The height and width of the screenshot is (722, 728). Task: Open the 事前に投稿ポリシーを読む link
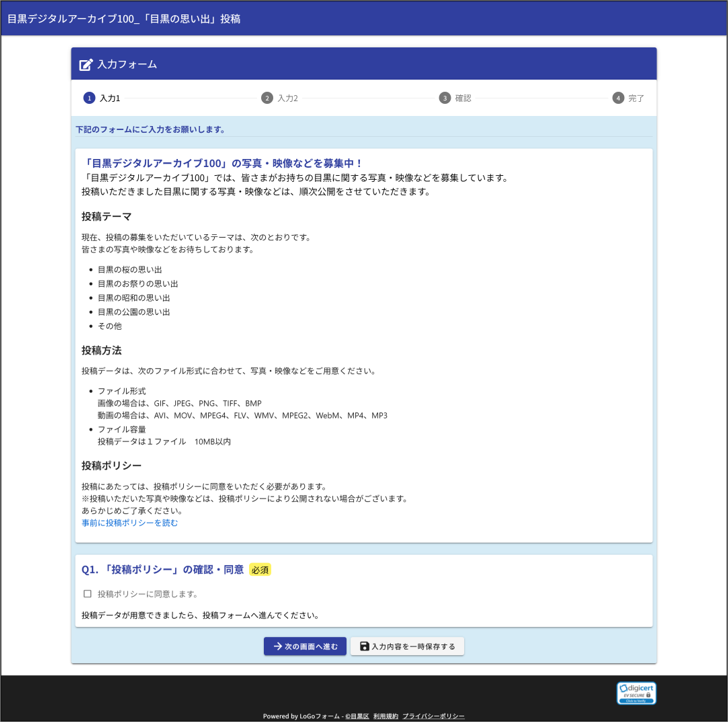click(x=130, y=523)
